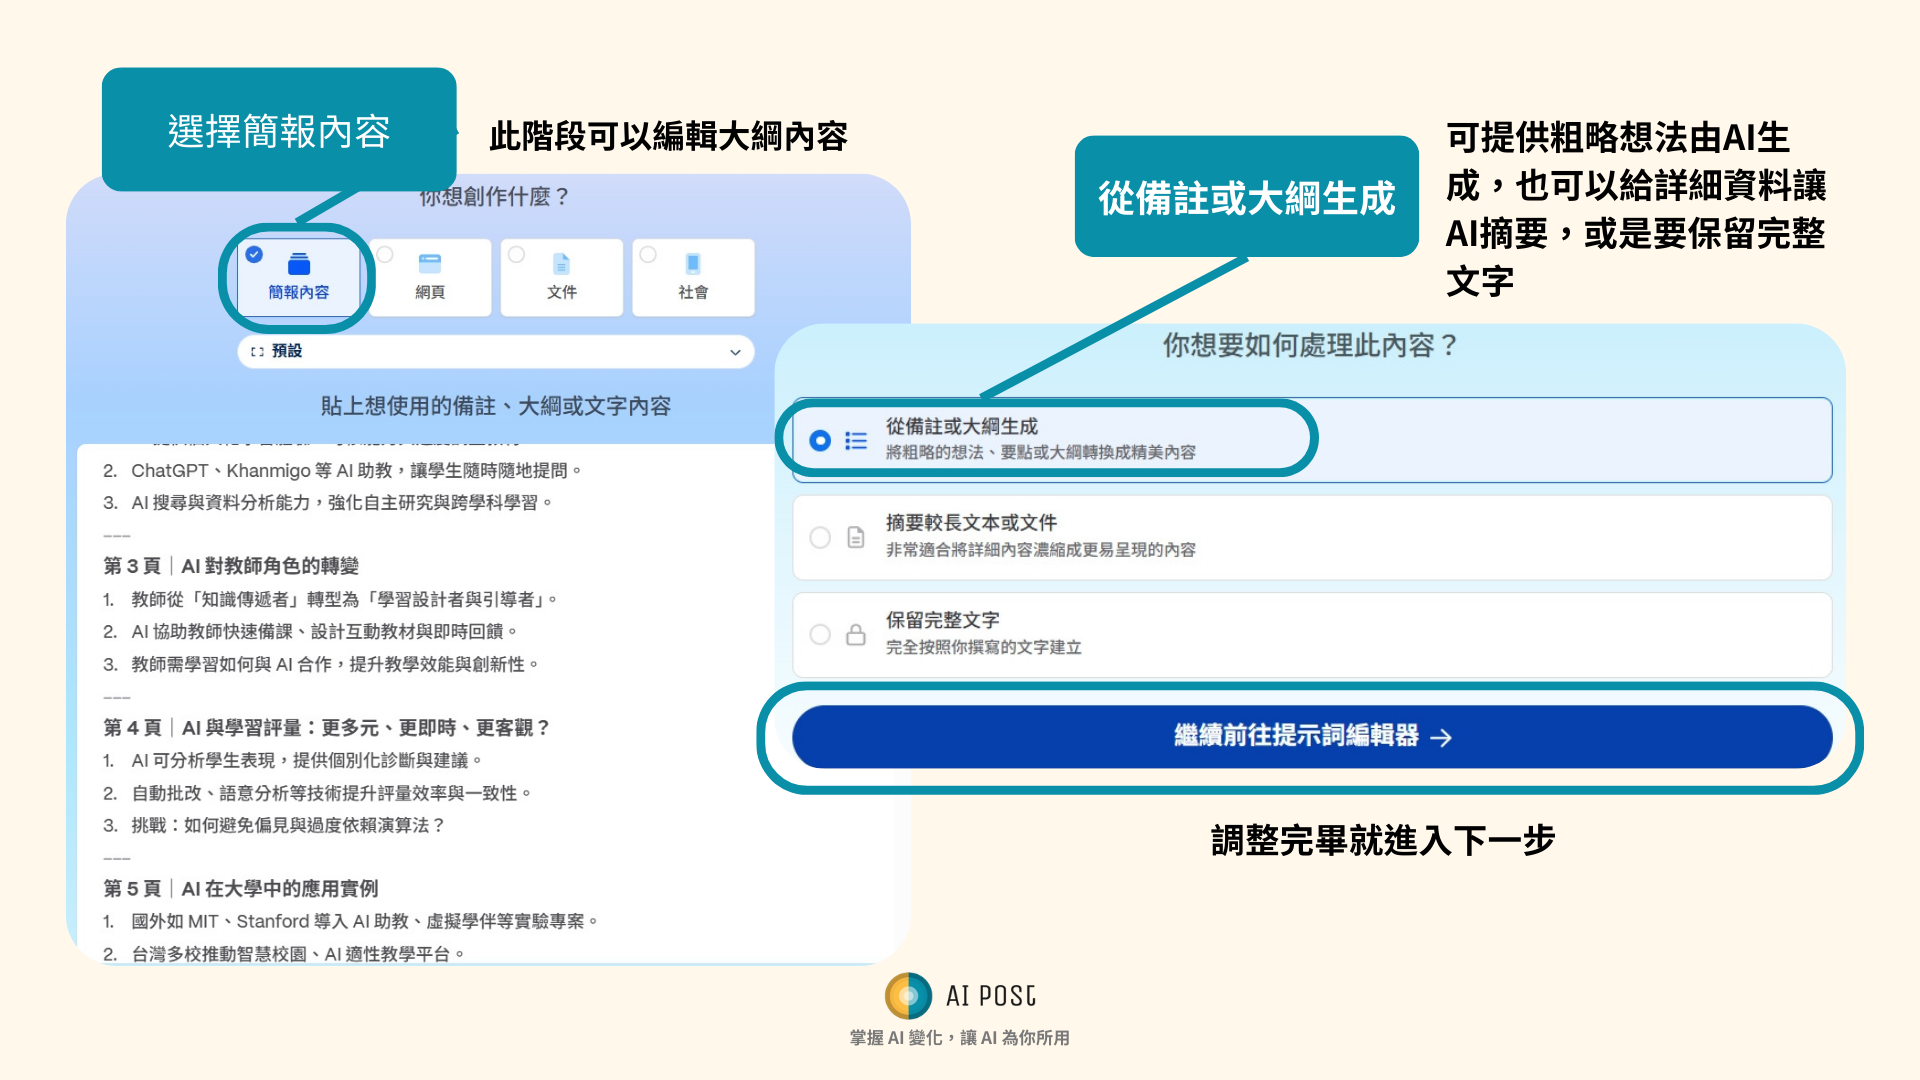Choose the 文件 content type card
The image size is (1920, 1080).
561,278
